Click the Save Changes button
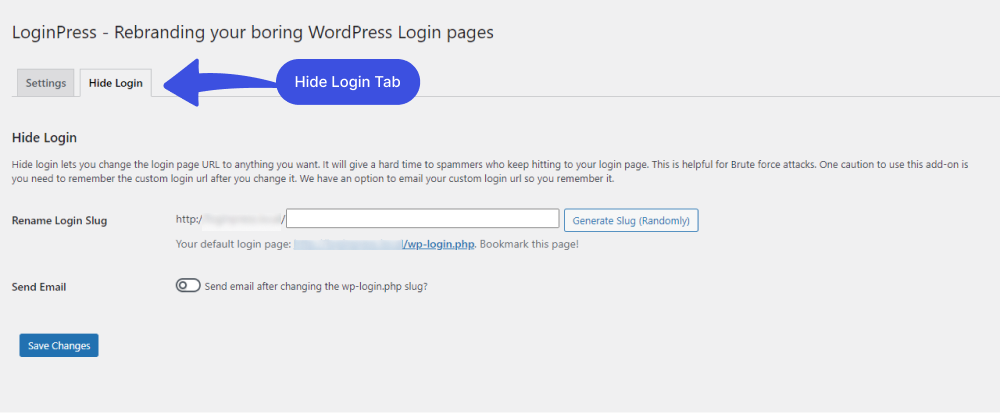This screenshot has width=1000, height=413. pos(59,345)
